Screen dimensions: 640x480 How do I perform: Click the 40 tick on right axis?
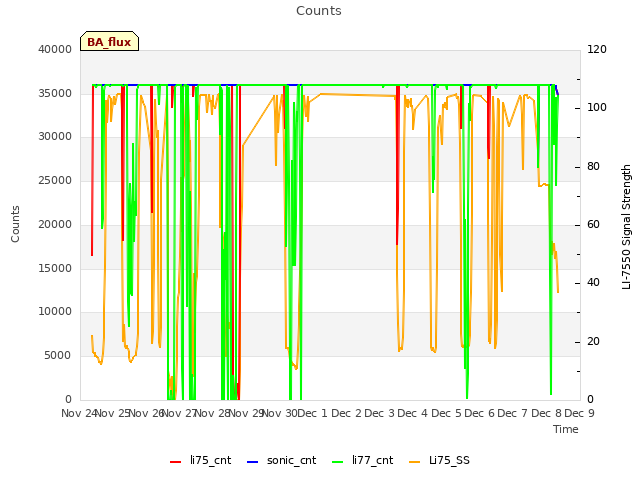[x=593, y=282]
